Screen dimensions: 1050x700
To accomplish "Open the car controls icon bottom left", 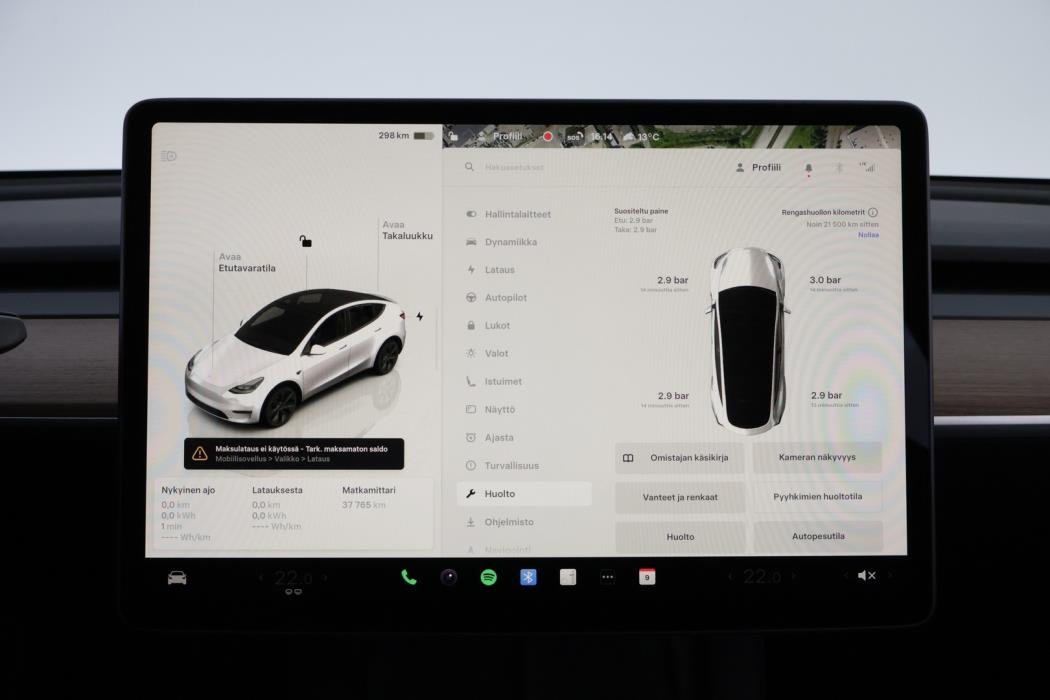I will (176, 576).
